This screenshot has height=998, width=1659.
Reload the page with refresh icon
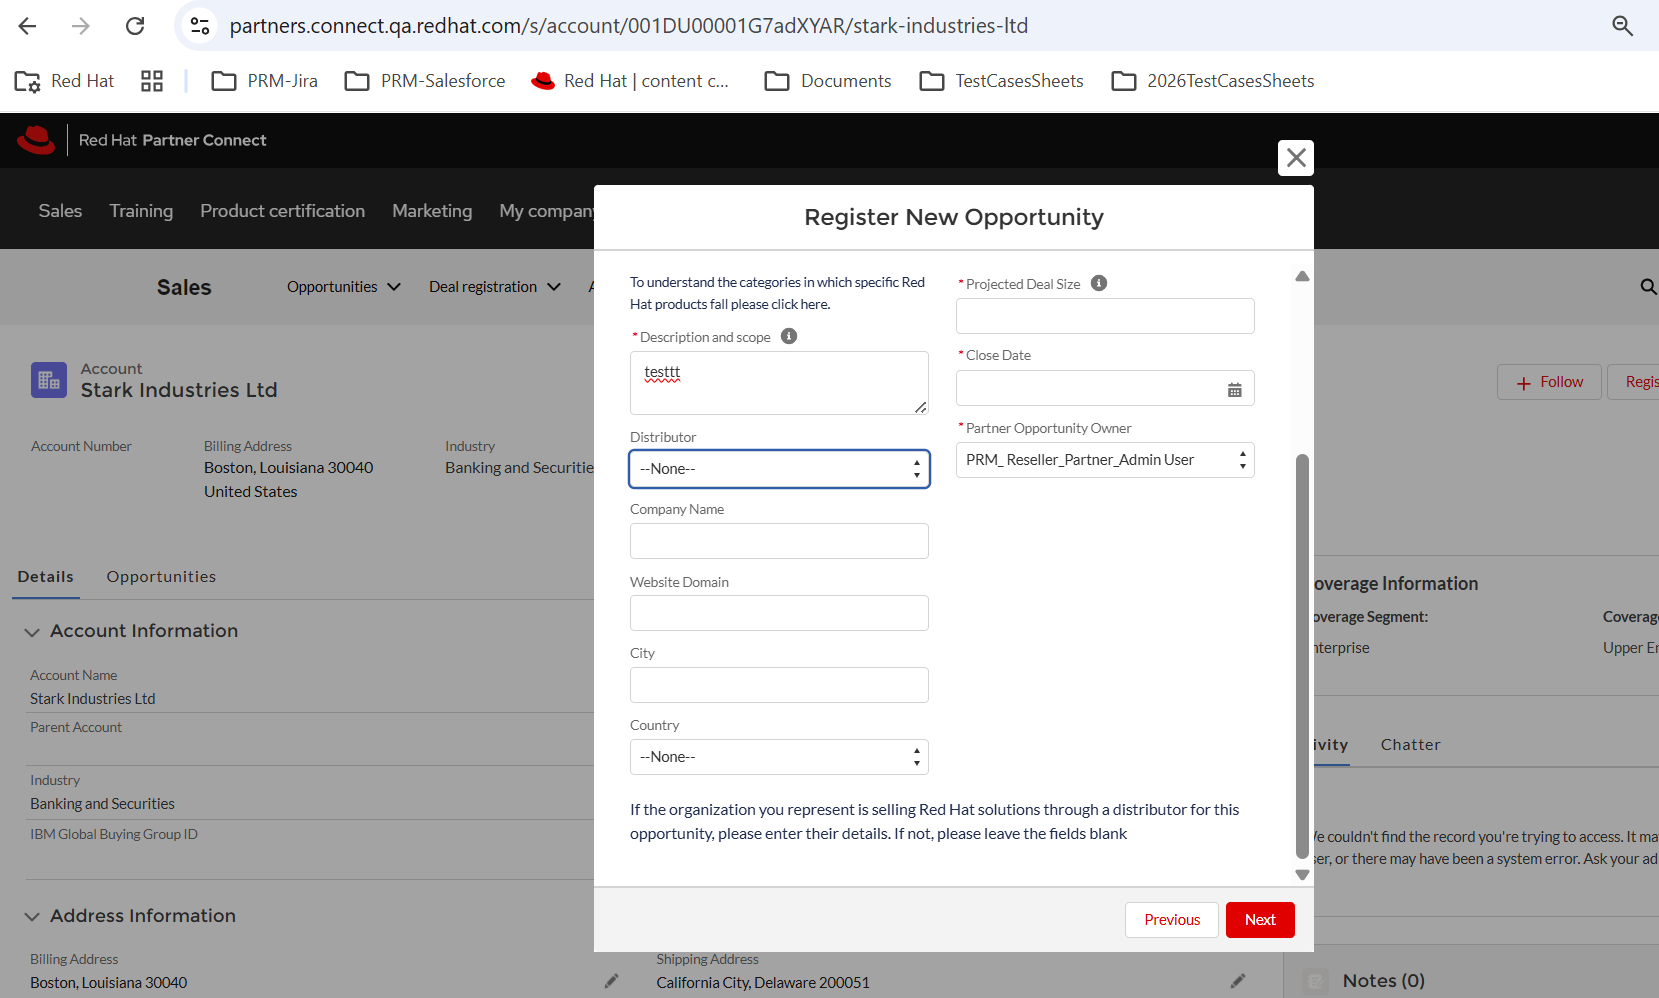[135, 26]
